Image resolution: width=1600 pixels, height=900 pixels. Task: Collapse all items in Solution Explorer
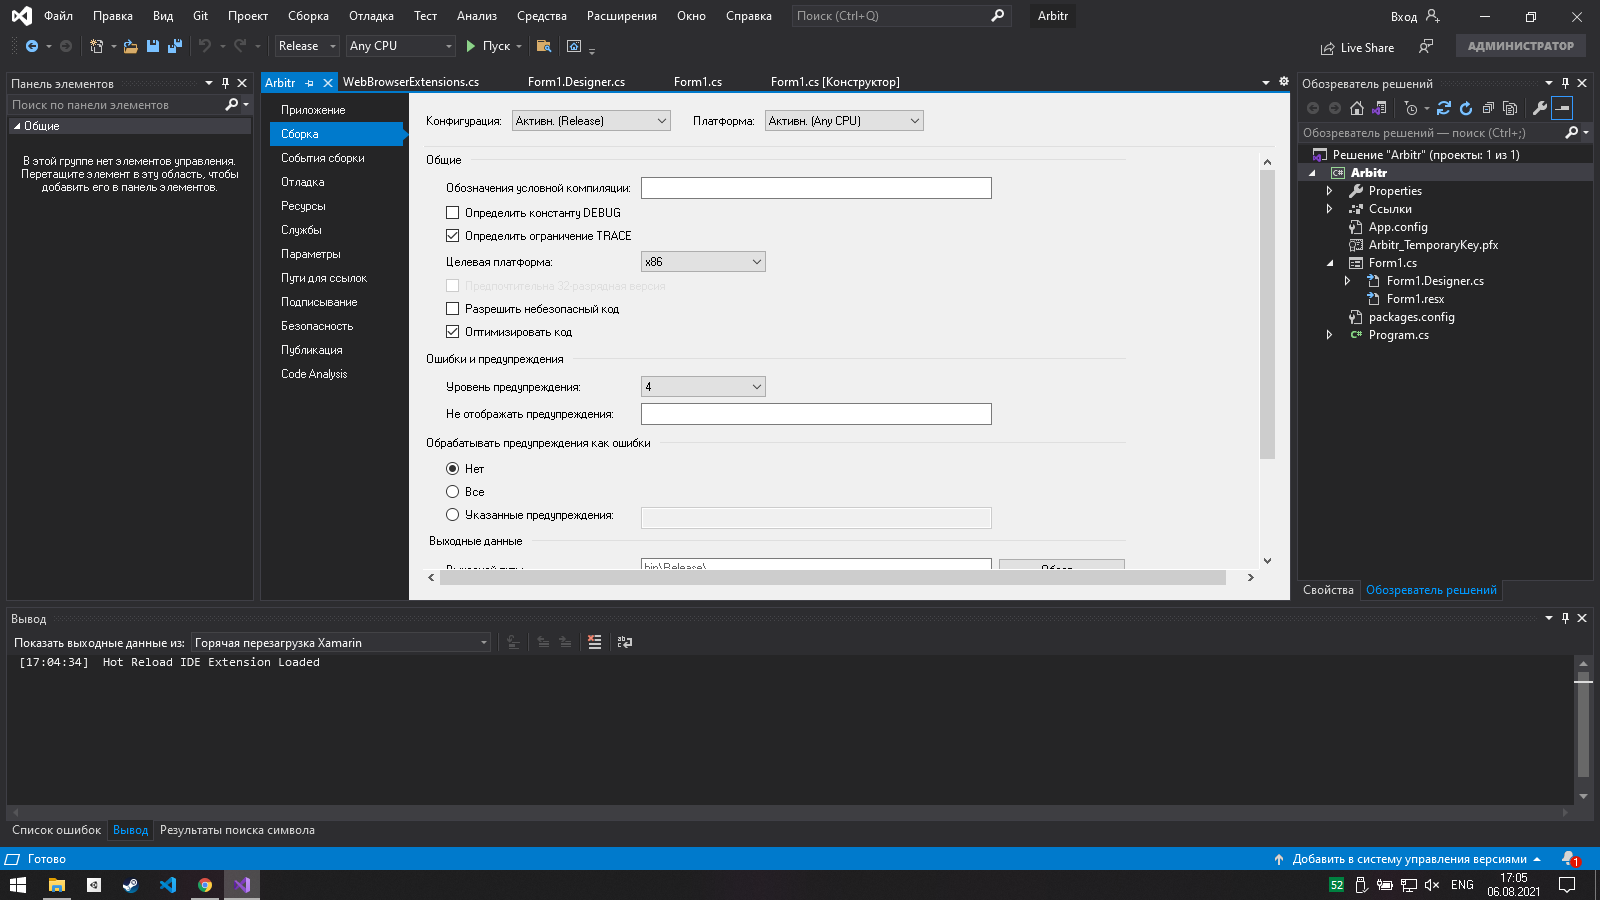pos(1488,108)
